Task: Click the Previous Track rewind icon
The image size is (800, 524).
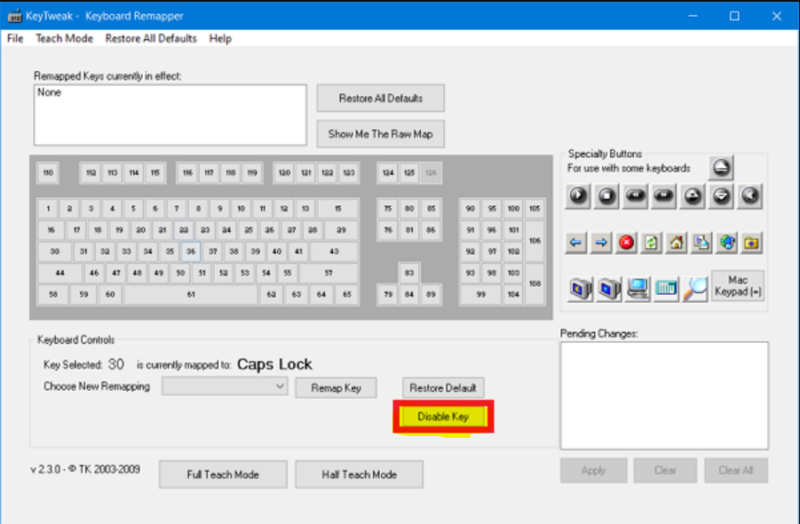Action: (635, 195)
